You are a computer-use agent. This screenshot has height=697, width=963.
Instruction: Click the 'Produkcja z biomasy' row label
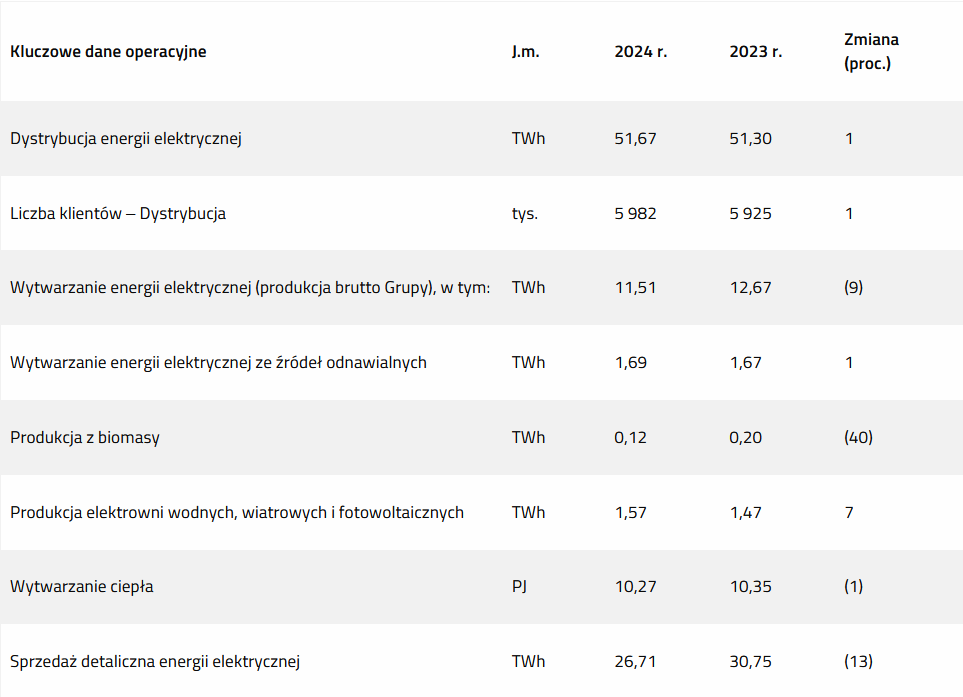click(85, 438)
